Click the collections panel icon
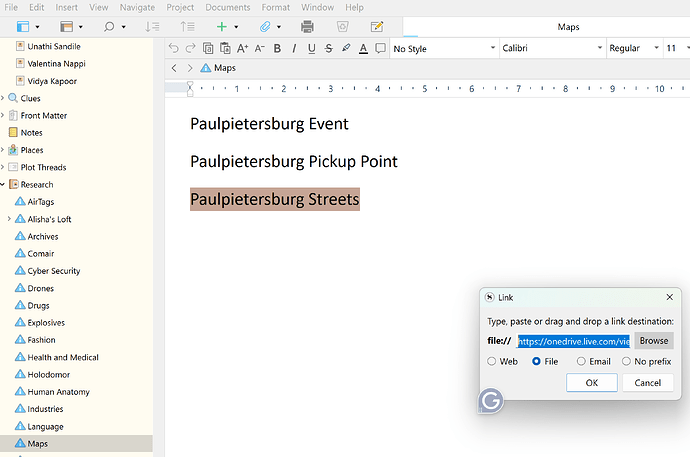 tap(66, 27)
